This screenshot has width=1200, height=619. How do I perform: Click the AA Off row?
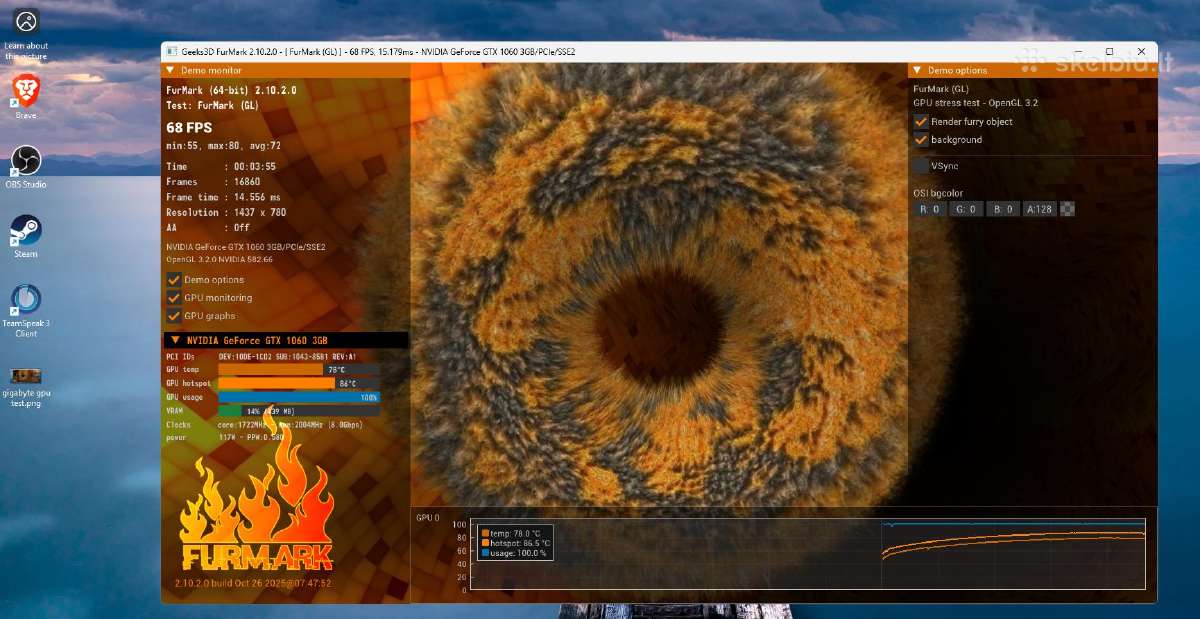coord(208,227)
